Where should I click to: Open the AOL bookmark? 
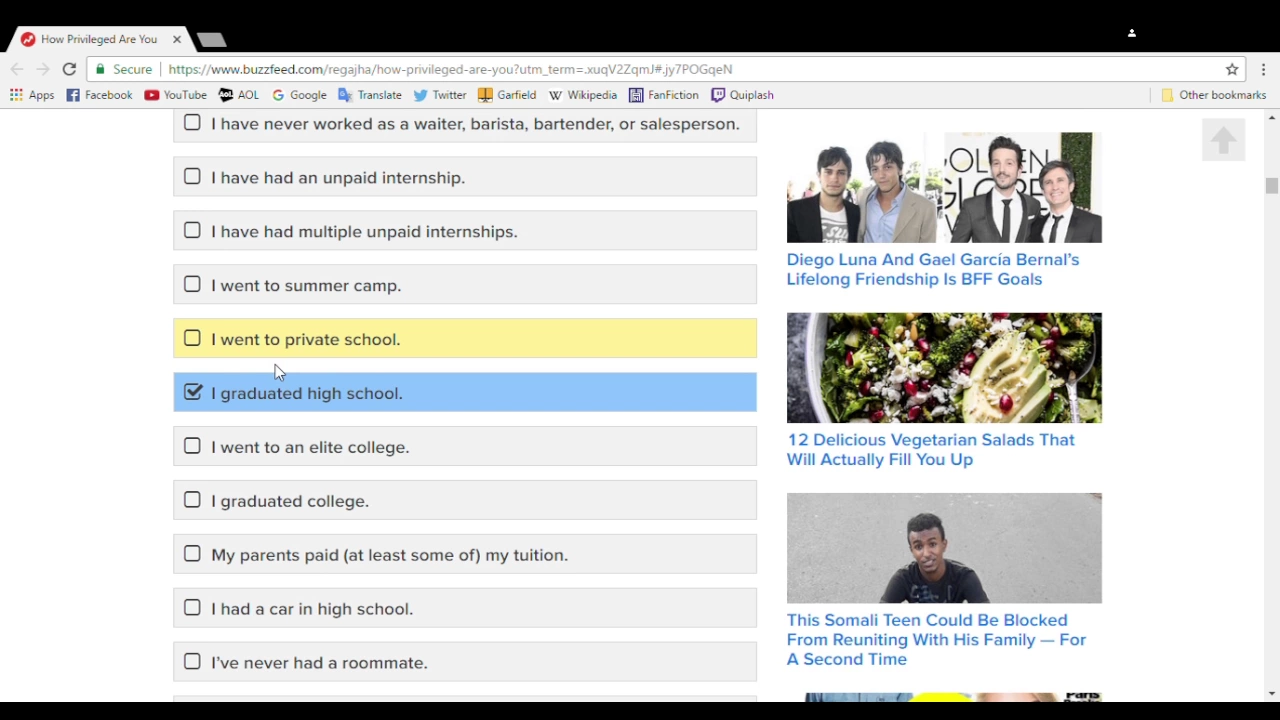click(x=239, y=95)
